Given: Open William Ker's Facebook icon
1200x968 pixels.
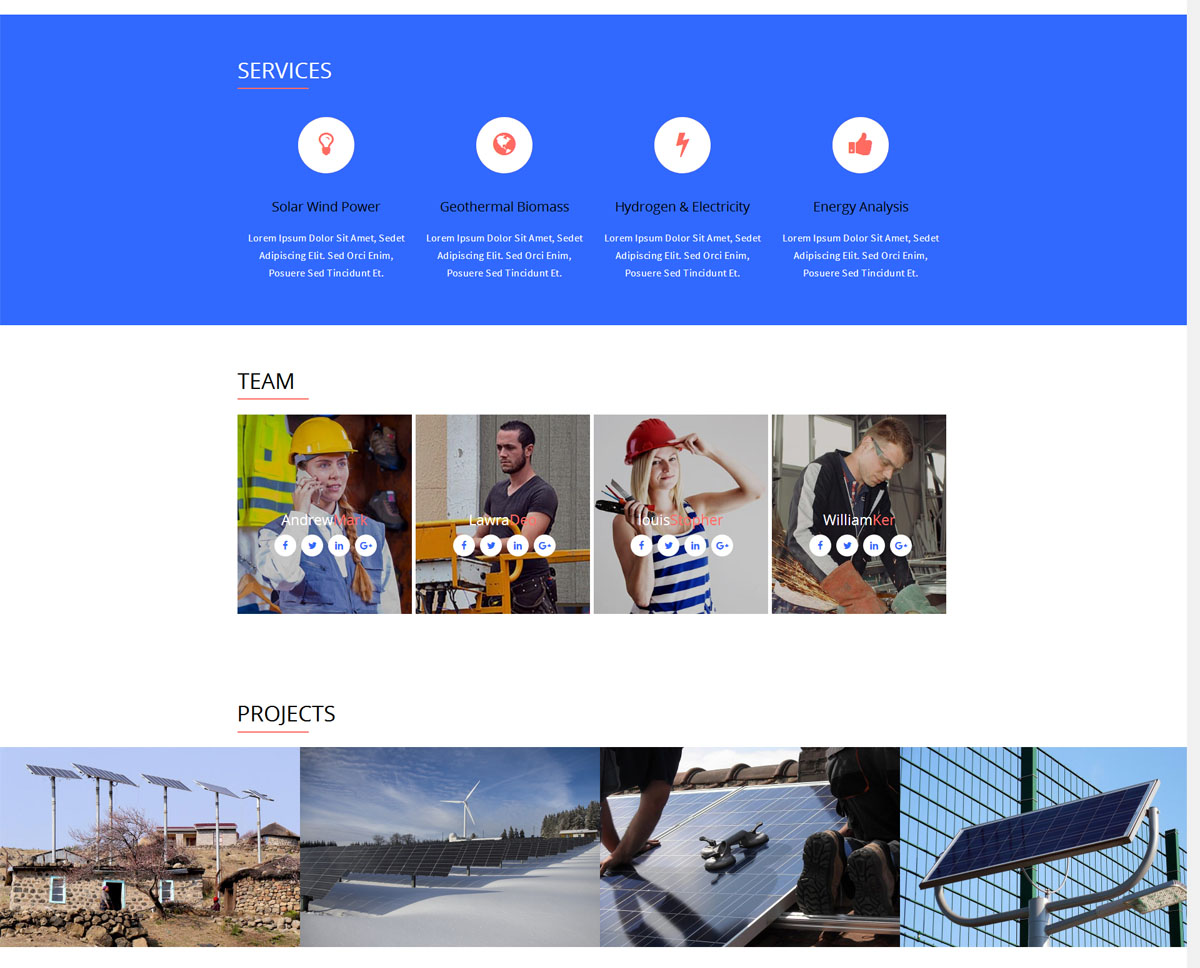Looking at the screenshot, I should point(820,545).
